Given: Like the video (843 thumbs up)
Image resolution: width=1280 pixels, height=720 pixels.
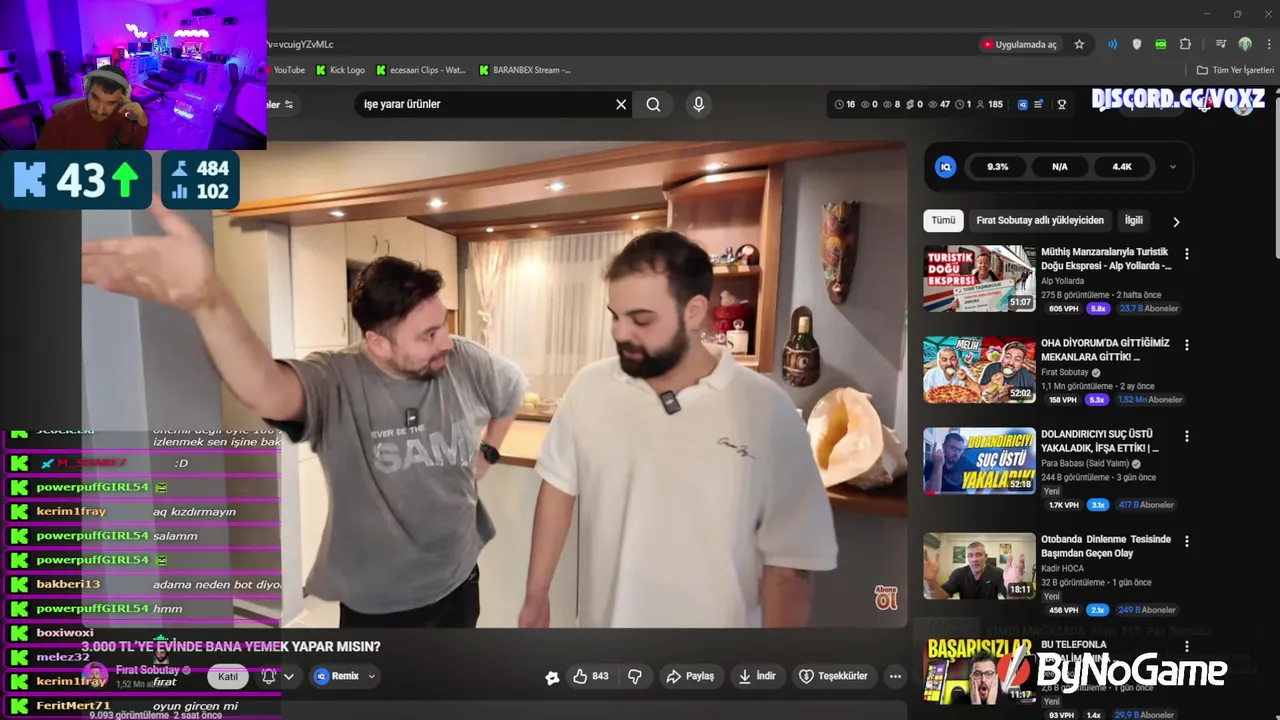Looking at the screenshot, I should coord(590,676).
